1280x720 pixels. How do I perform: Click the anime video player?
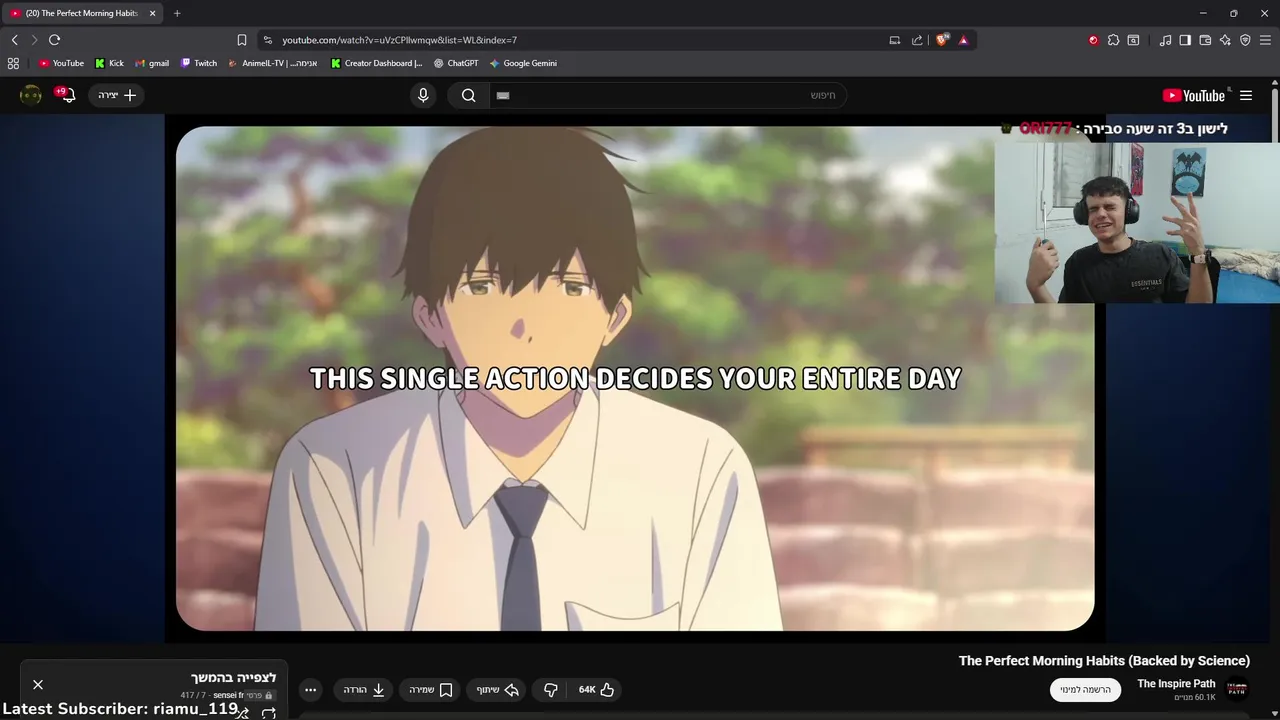pos(635,378)
